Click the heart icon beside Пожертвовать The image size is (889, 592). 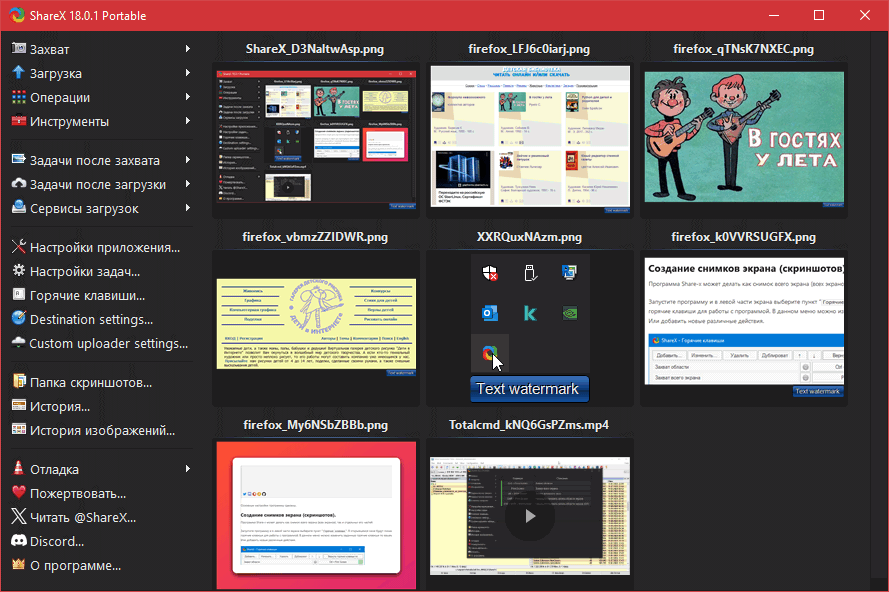[x=18, y=493]
